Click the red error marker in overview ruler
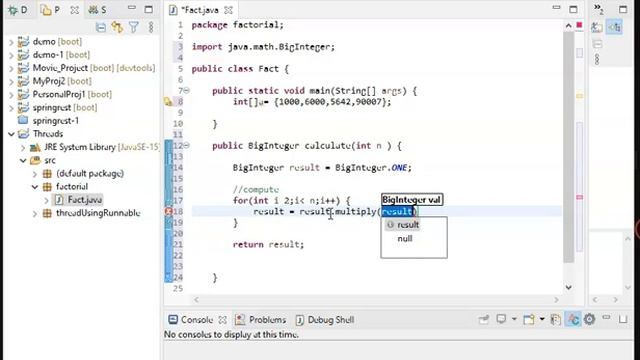The height and width of the screenshot is (360, 640). pos(580,198)
